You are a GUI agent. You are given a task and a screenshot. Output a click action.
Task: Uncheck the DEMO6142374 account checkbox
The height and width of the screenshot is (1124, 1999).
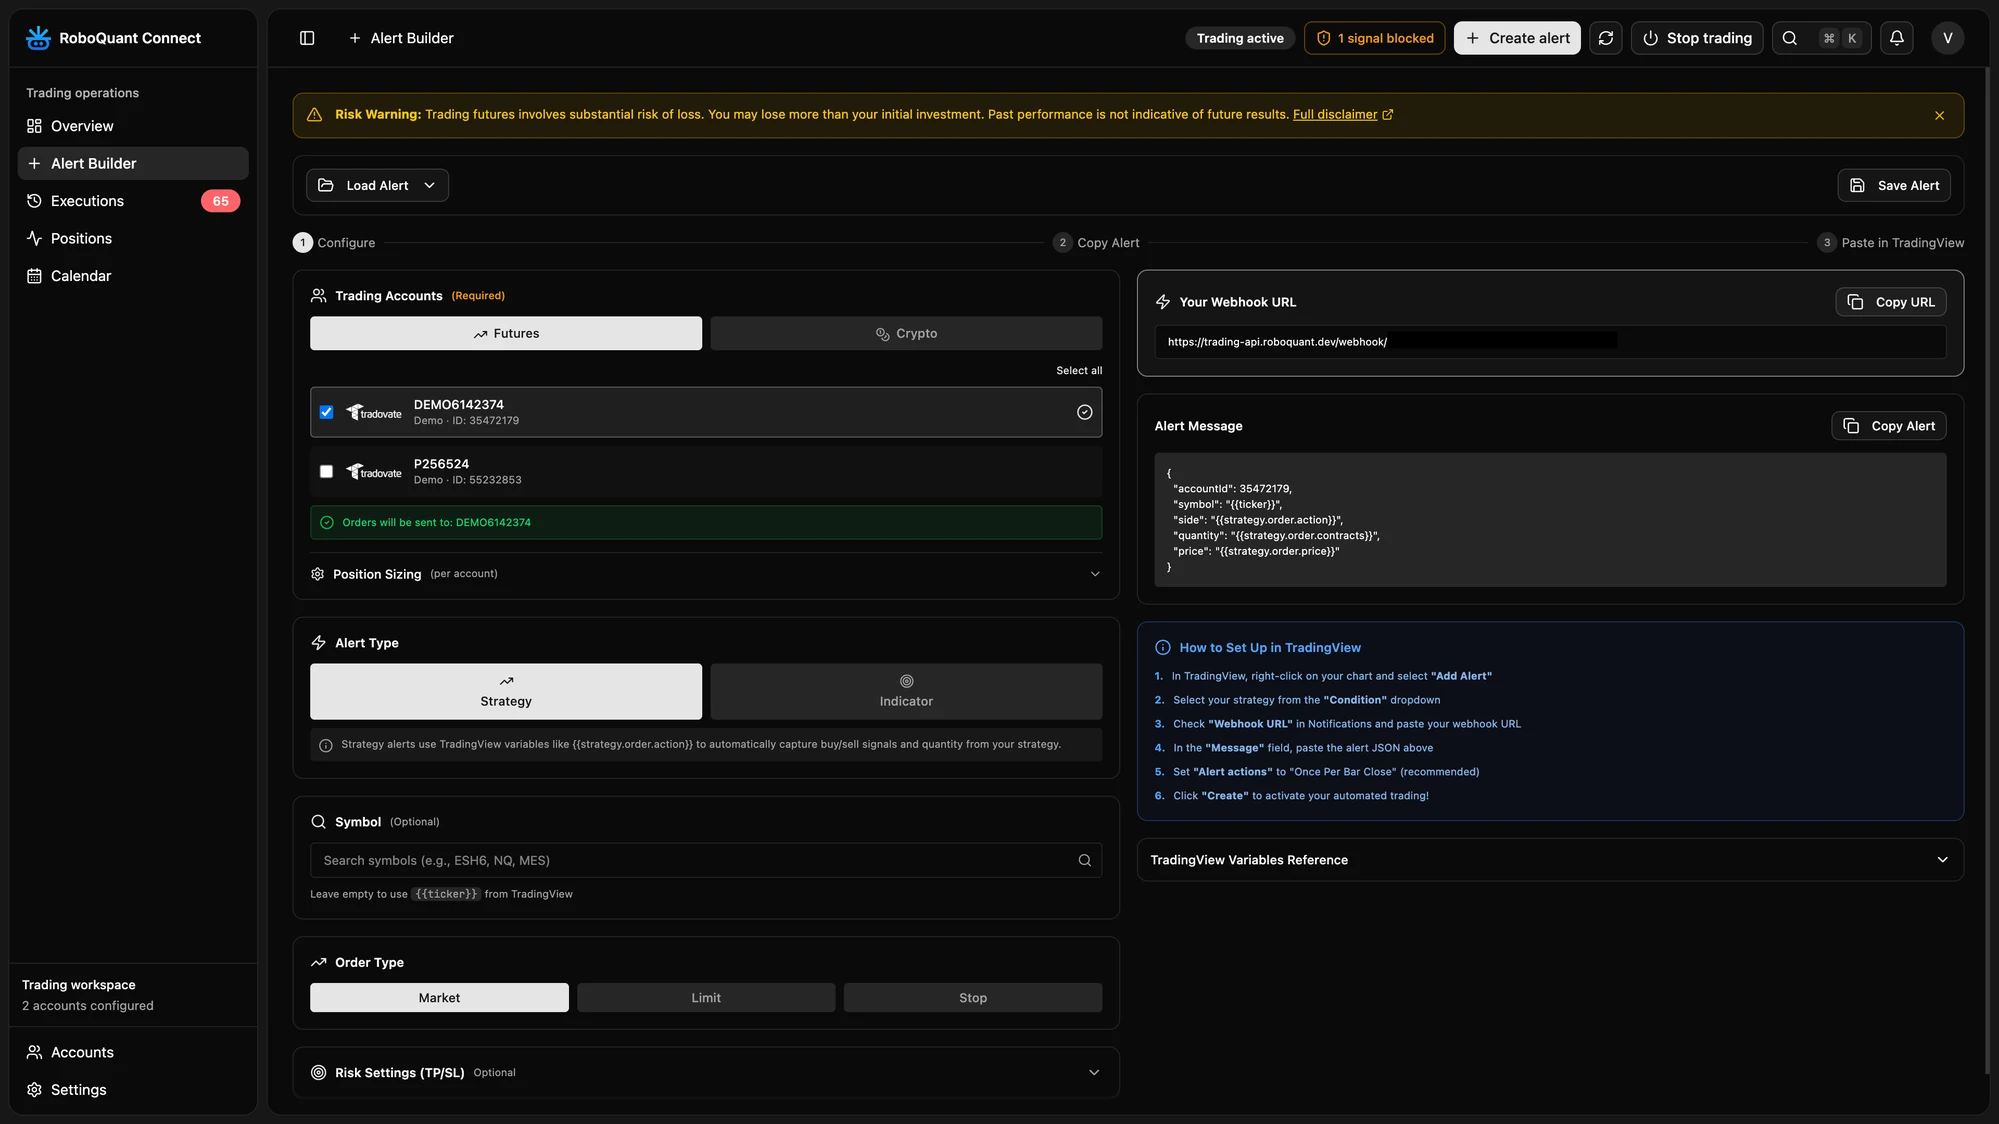327,412
